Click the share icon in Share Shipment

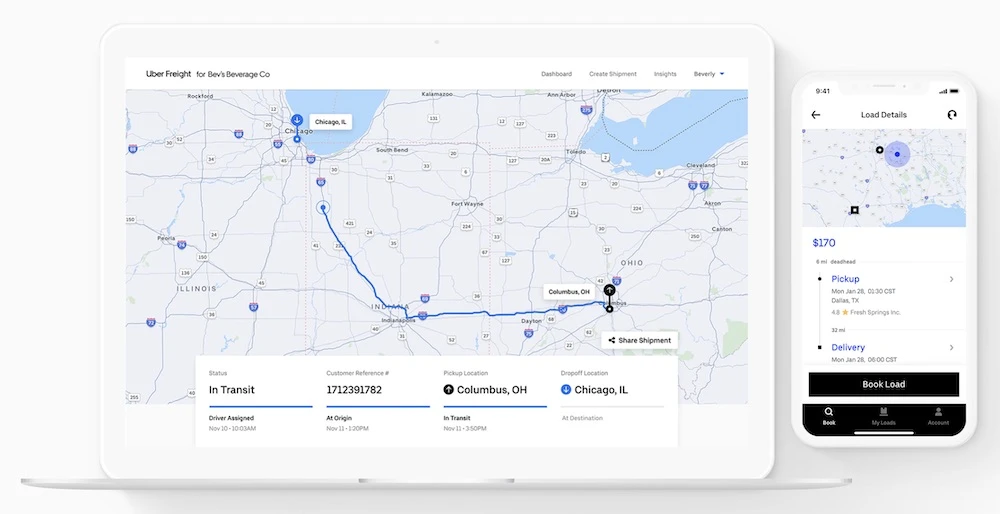click(612, 341)
